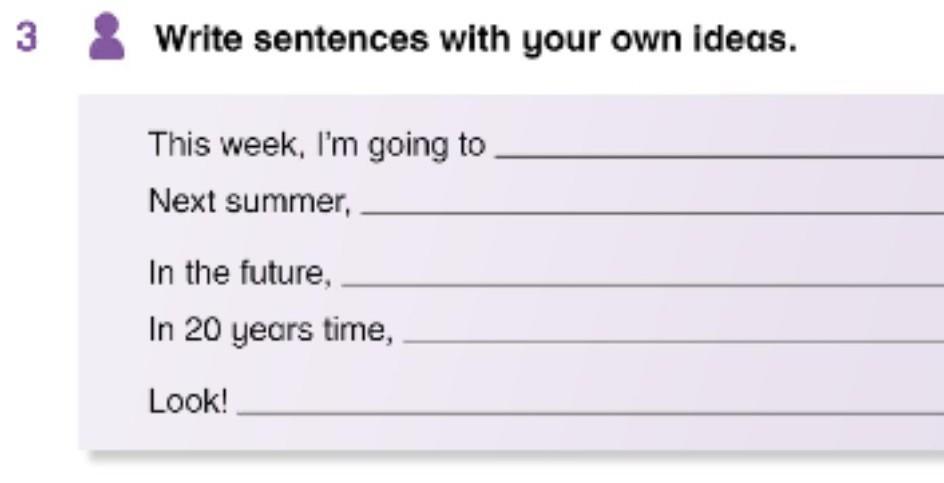Click the 'Look!' prompt text
Screen dimensions: 944x483
click(188, 402)
